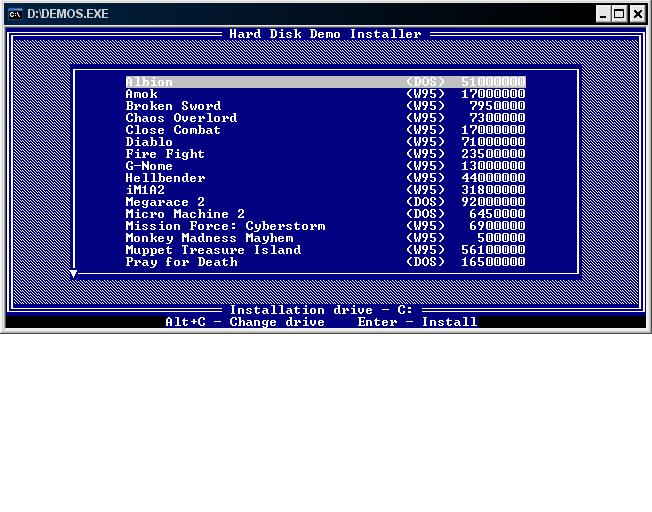Select Fire Fight entry
The image size is (652, 512).
click(x=326, y=154)
